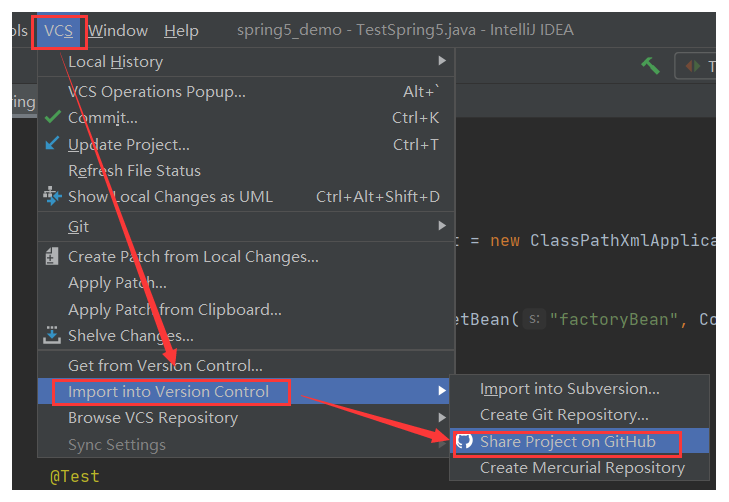
Task: Select Apply Patch from Clipboard
Action: click(x=246, y=310)
